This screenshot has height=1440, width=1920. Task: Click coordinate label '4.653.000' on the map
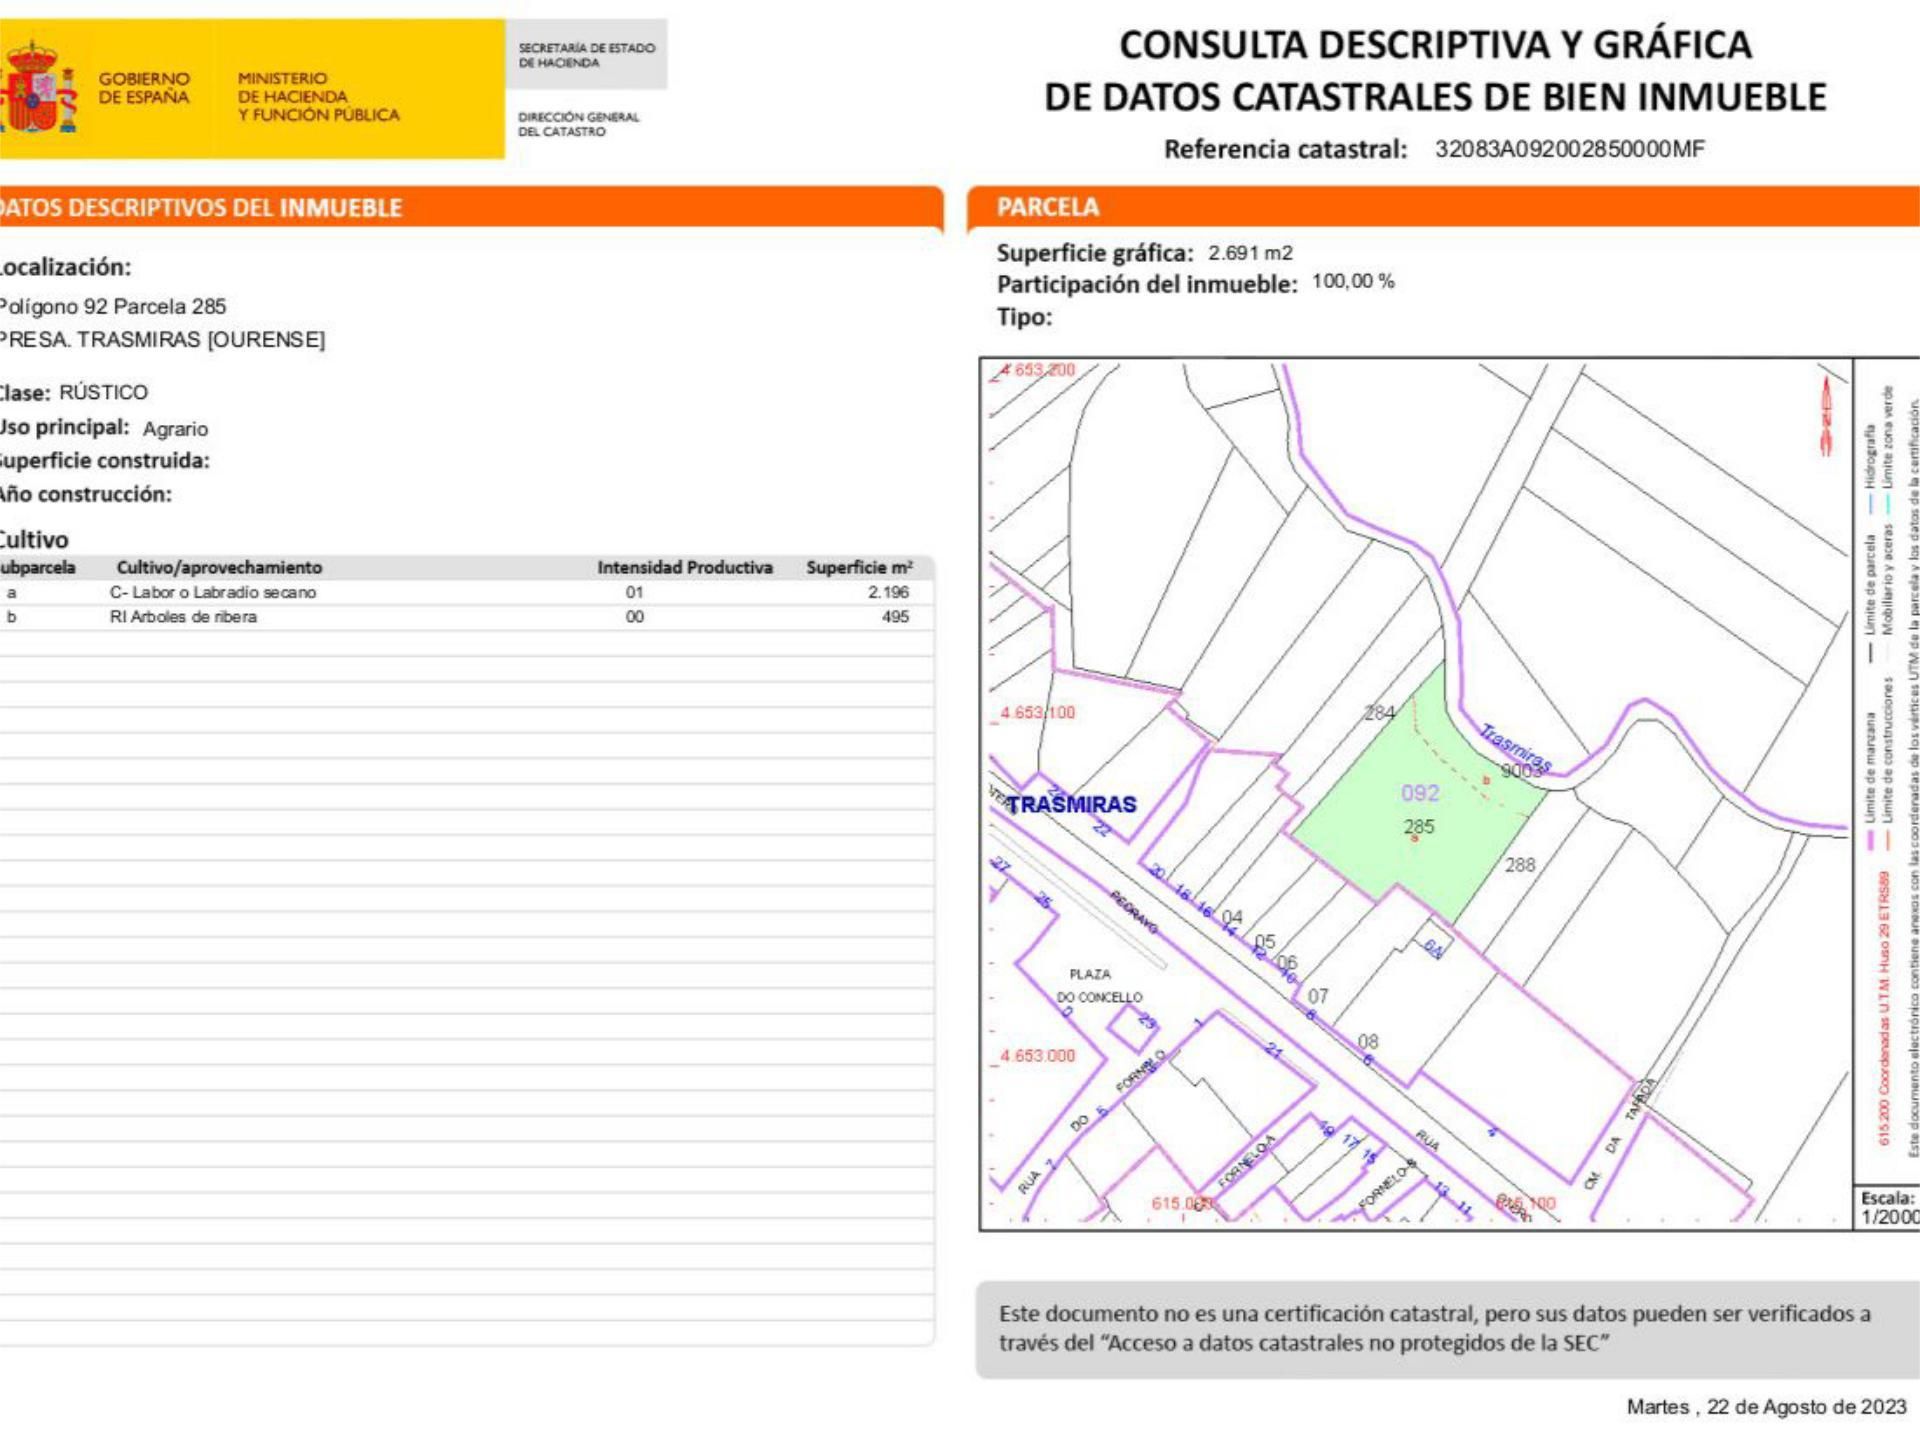(x=1038, y=1056)
